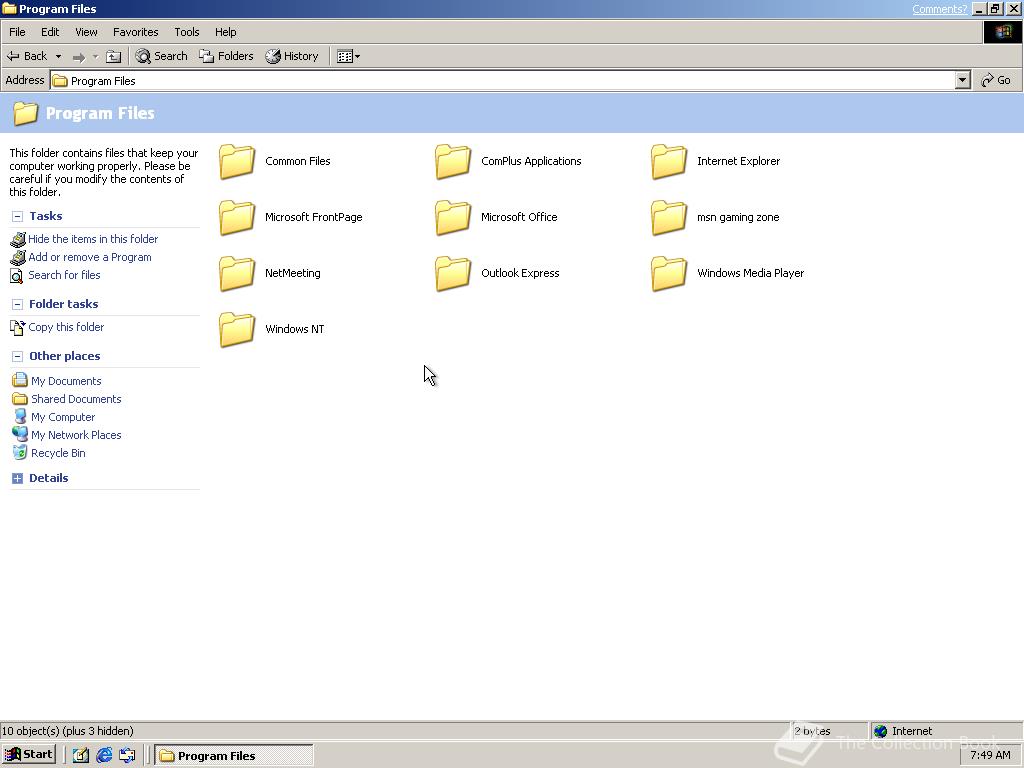The height and width of the screenshot is (768, 1024).
Task: Collapse the Folder tasks section
Action: [18, 304]
